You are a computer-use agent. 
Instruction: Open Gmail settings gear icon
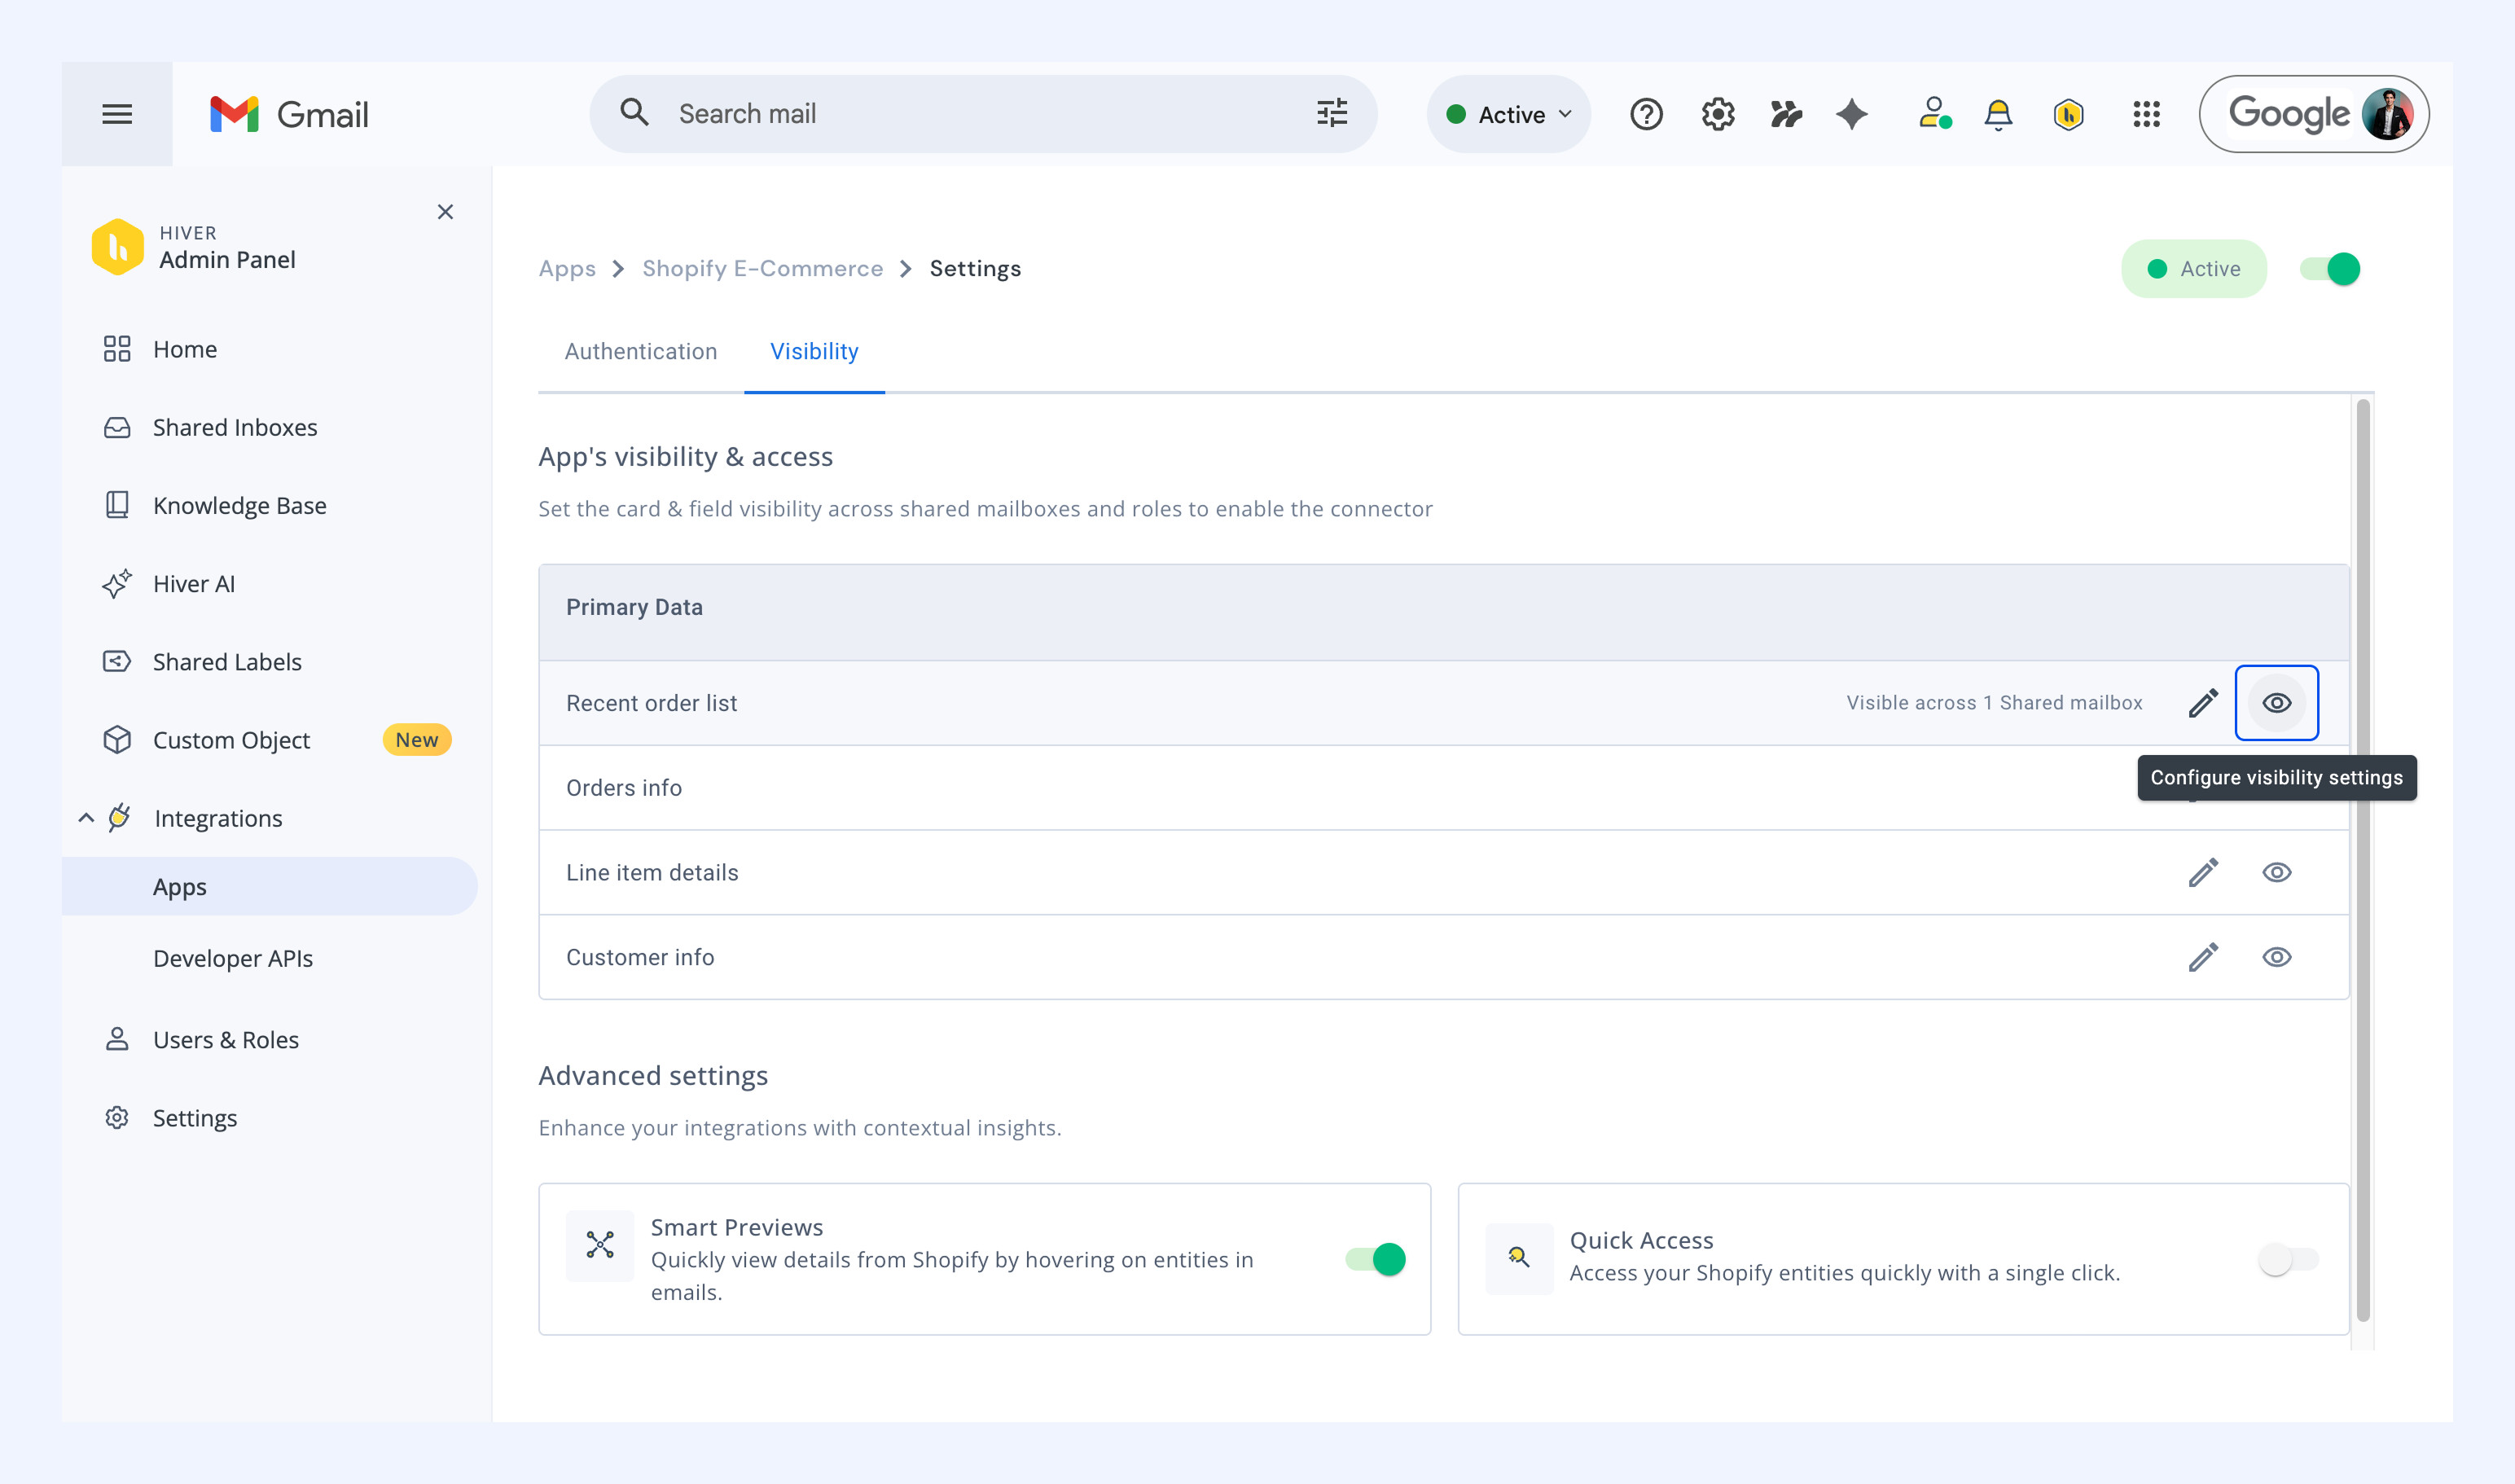[1718, 114]
